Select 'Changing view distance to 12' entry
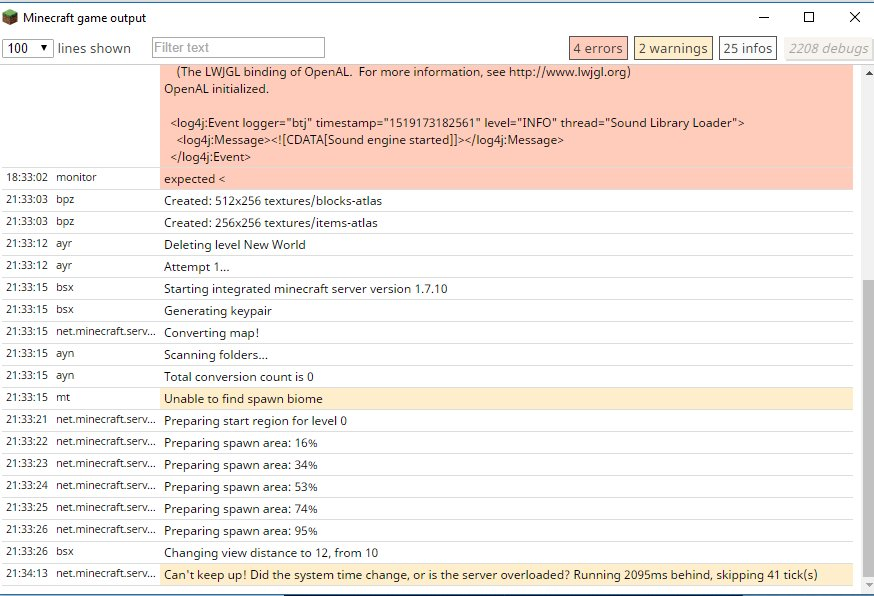 [271, 553]
